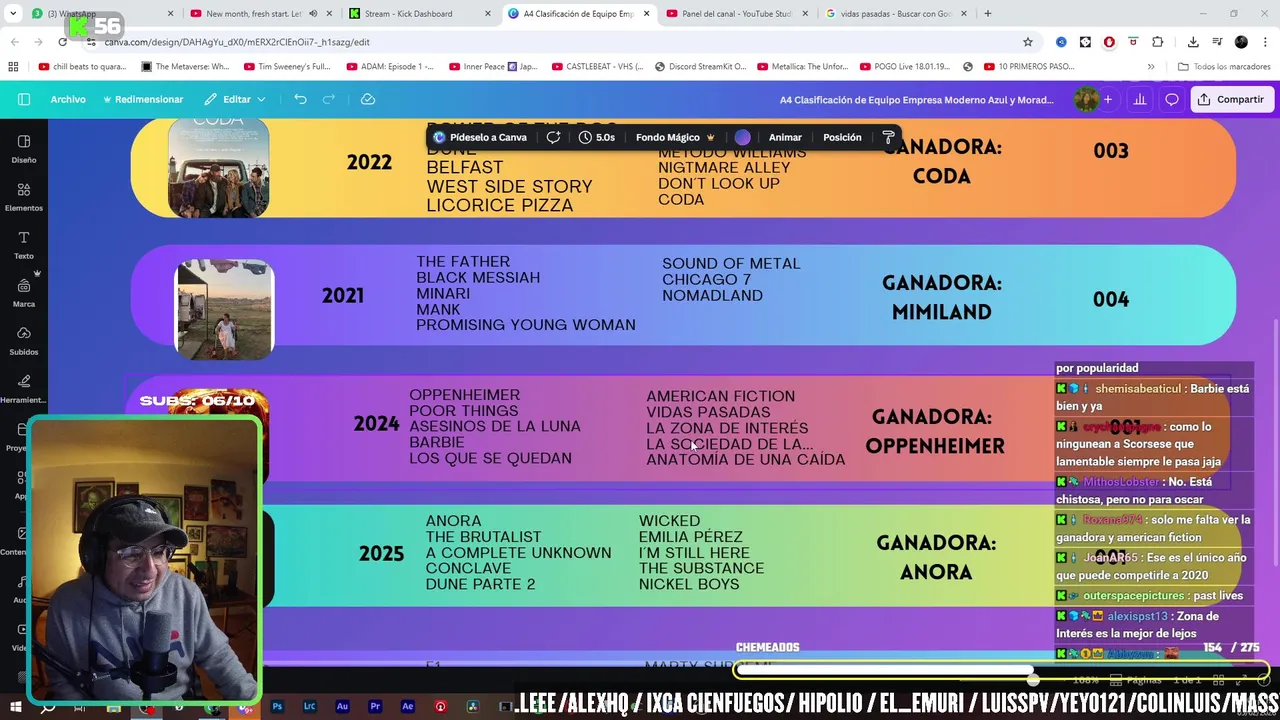The image size is (1280, 720).
Task: Click the design title 'A4 Clasificación de Equipo'
Action: click(917, 100)
